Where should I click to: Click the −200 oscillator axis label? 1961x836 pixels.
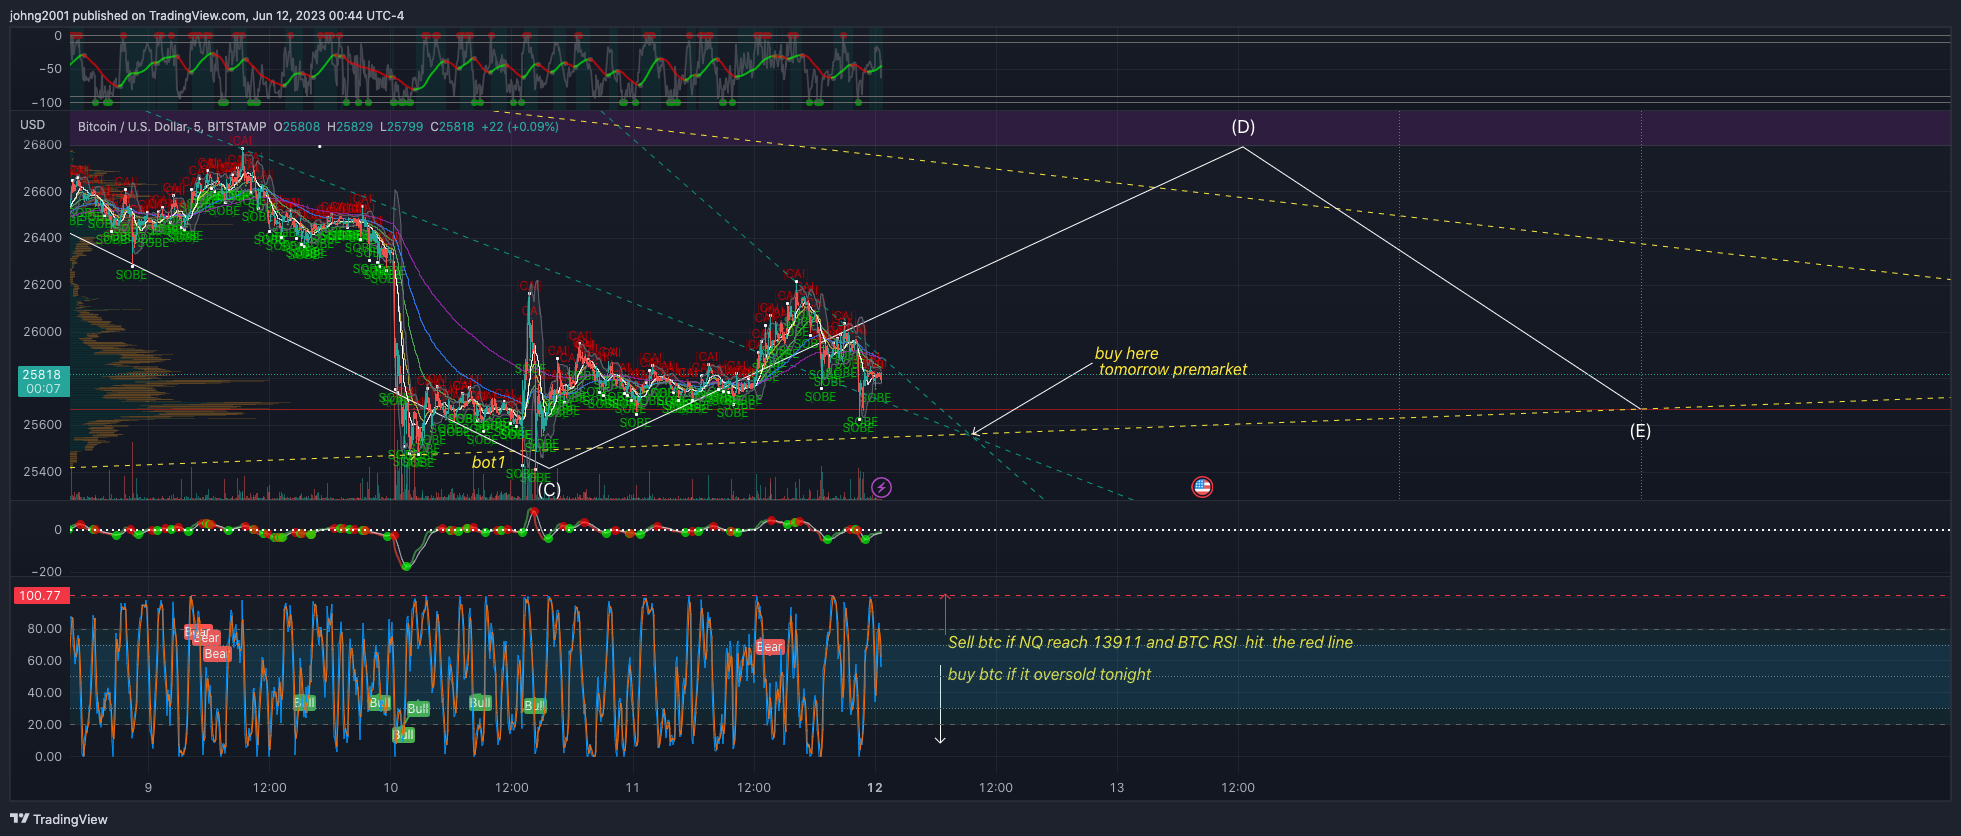(x=46, y=572)
